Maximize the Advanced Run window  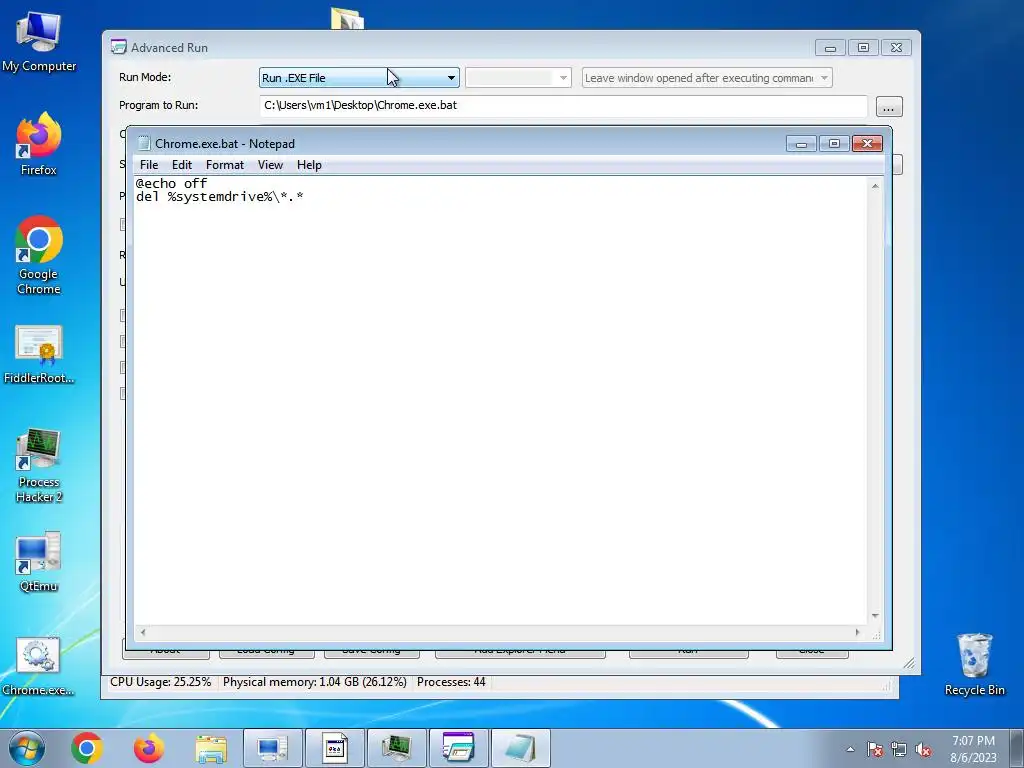pyautogui.click(x=863, y=48)
